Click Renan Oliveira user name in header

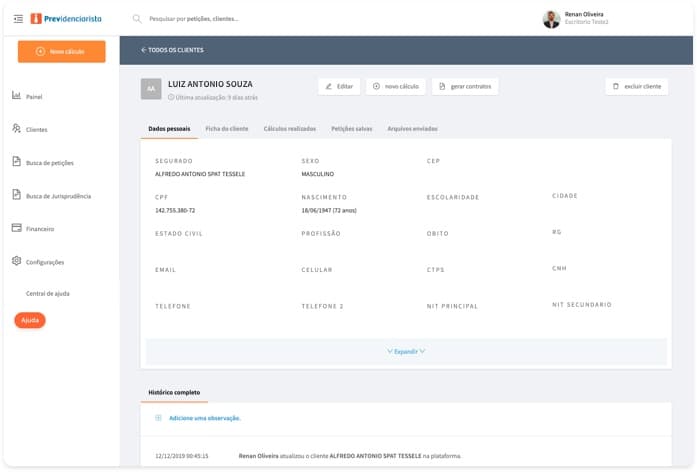[x=584, y=14]
